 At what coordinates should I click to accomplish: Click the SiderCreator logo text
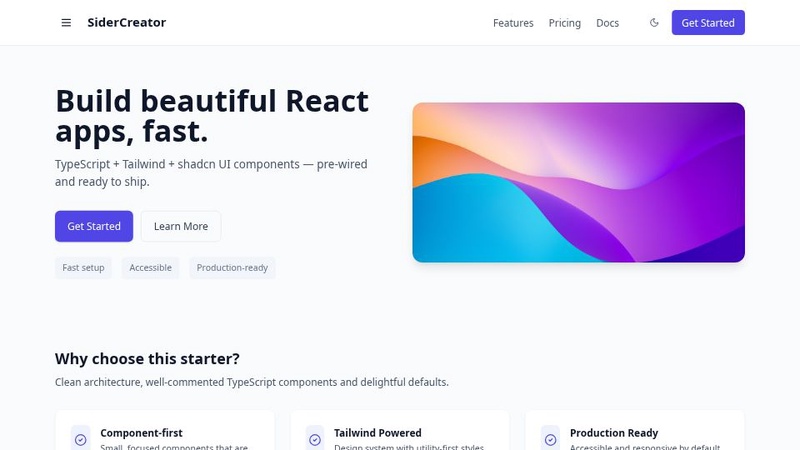[x=127, y=22]
